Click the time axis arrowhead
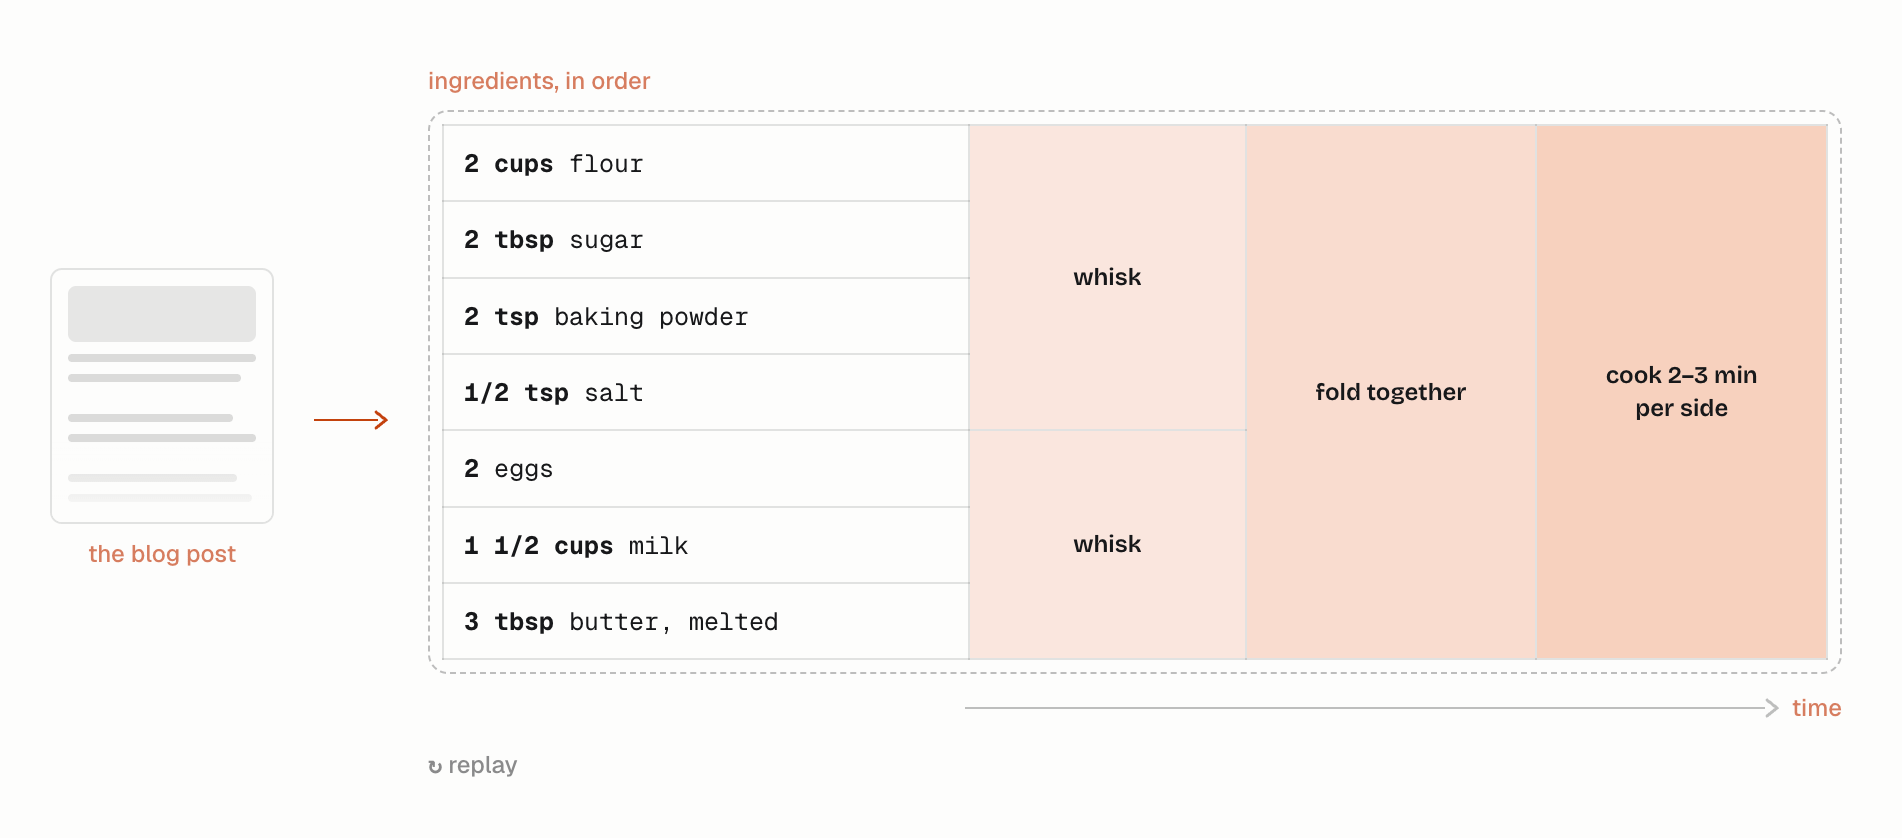Viewport: 1902px width, 838px height. 1772,708
